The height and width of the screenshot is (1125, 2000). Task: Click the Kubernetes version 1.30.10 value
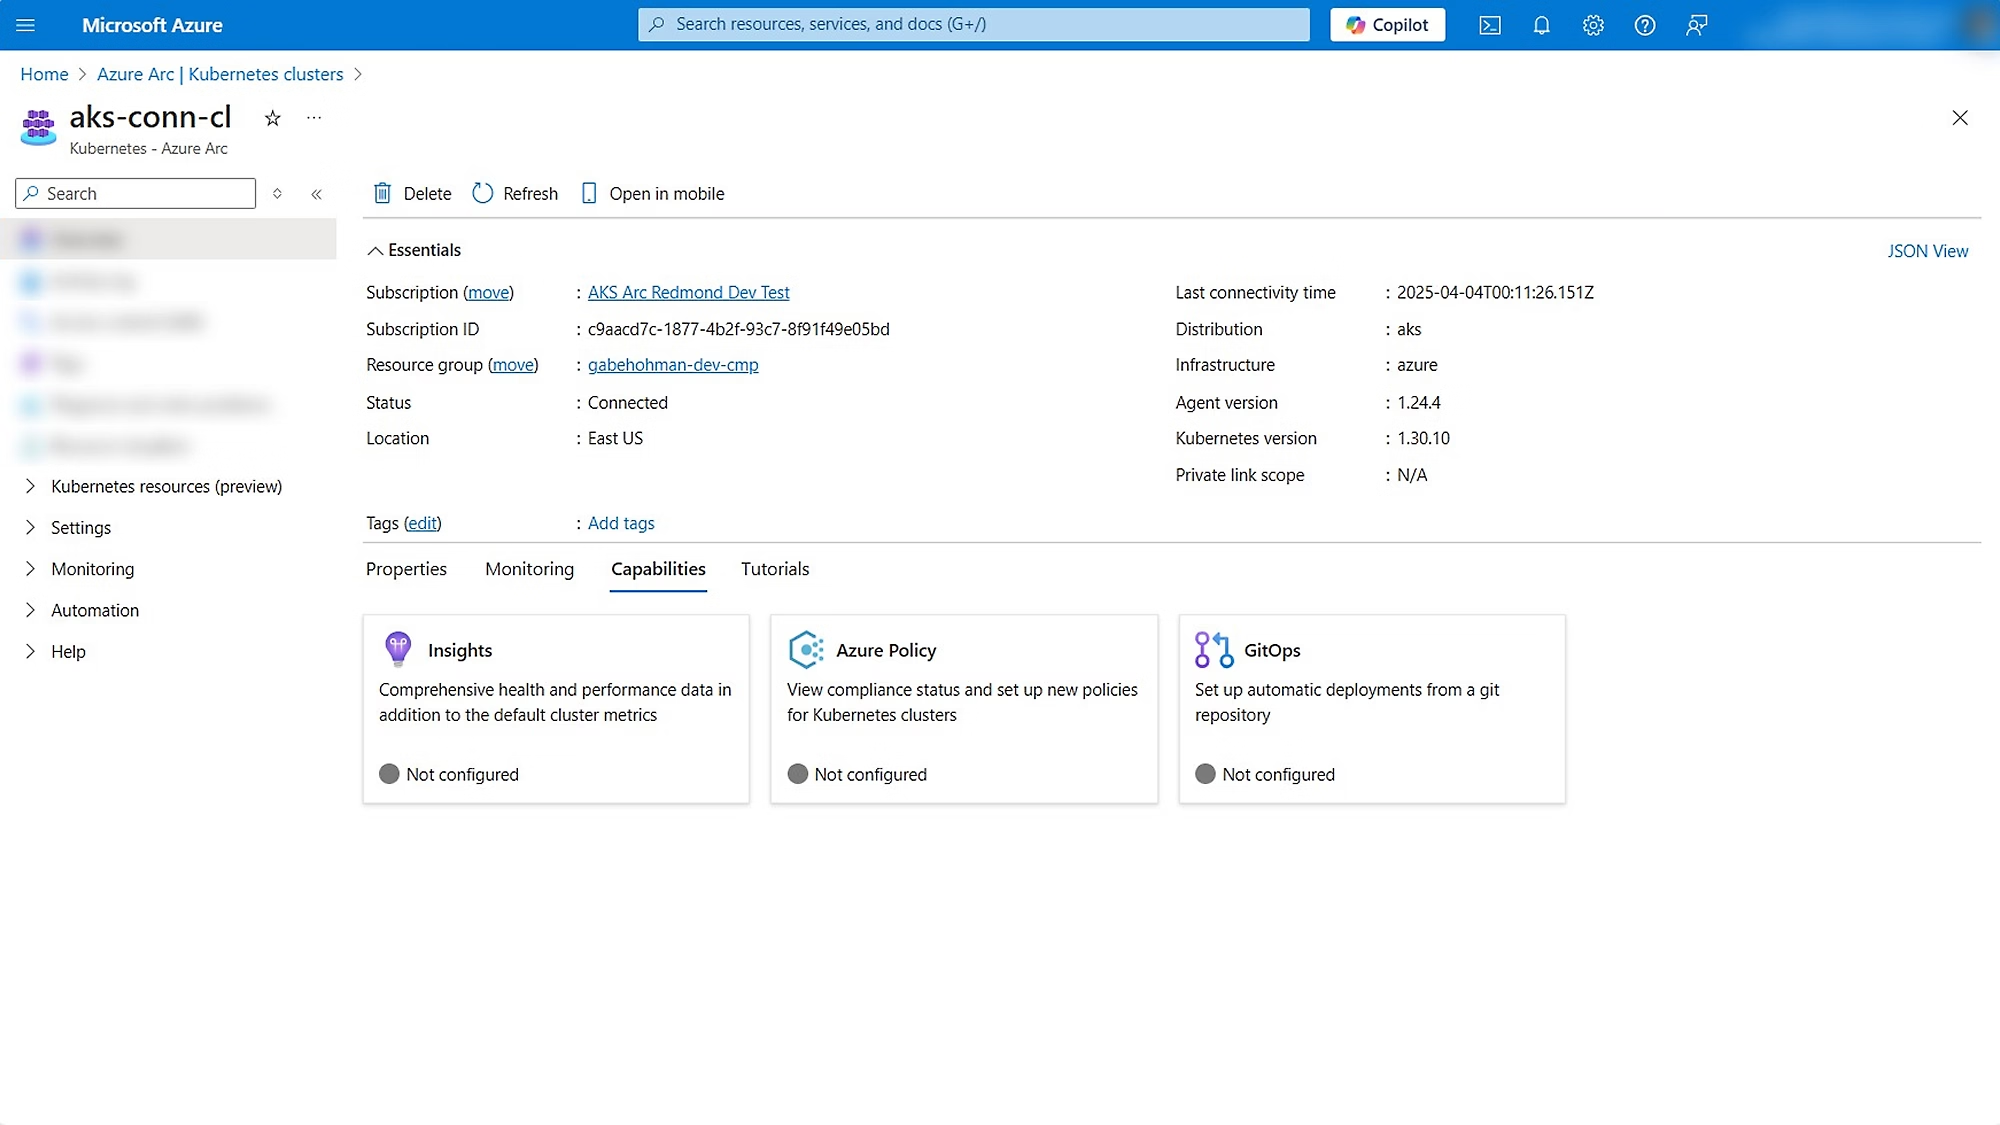click(x=1423, y=438)
